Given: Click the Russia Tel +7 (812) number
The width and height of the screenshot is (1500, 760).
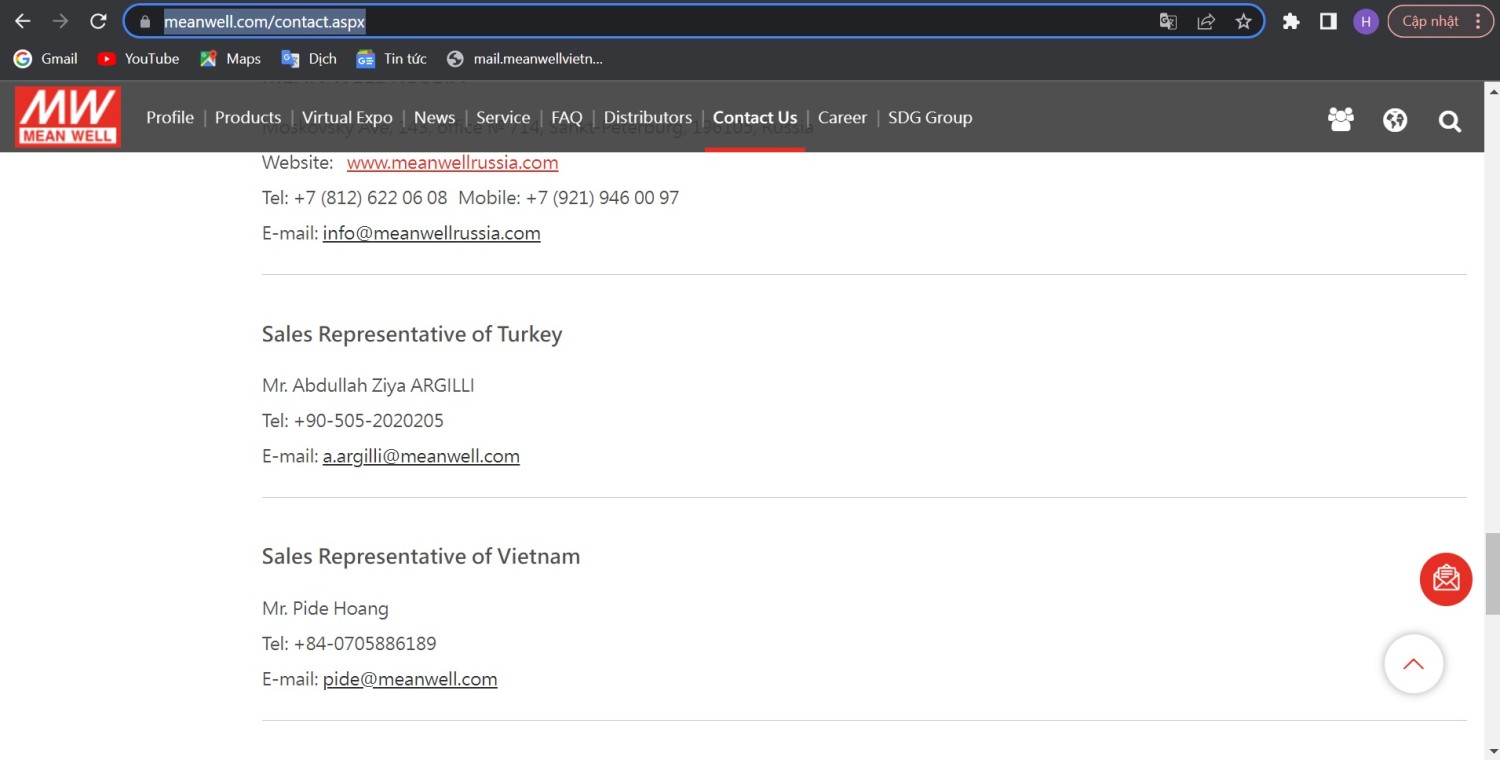Looking at the screenshot, I should tap(355, 198).
